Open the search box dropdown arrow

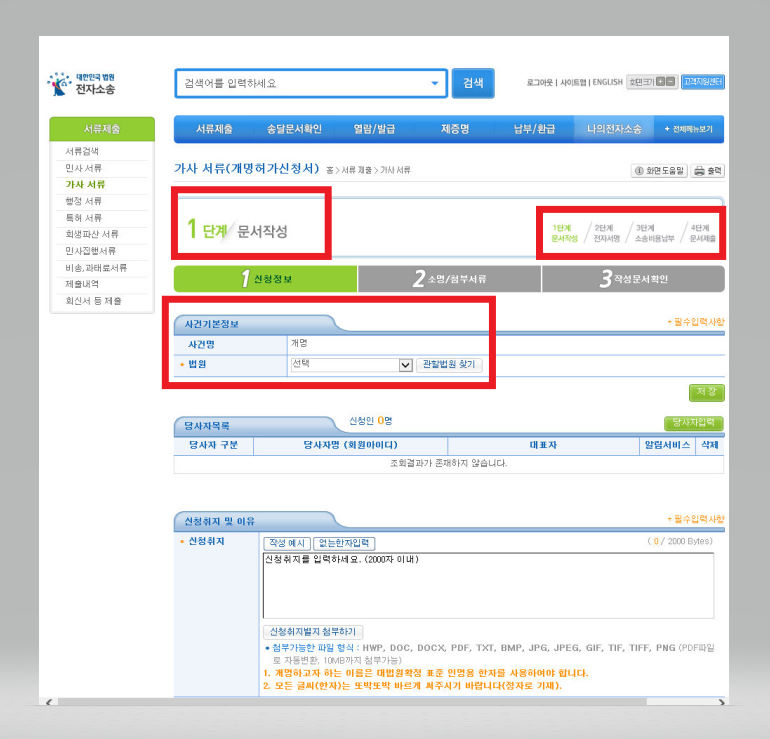(x=435, y=83)
